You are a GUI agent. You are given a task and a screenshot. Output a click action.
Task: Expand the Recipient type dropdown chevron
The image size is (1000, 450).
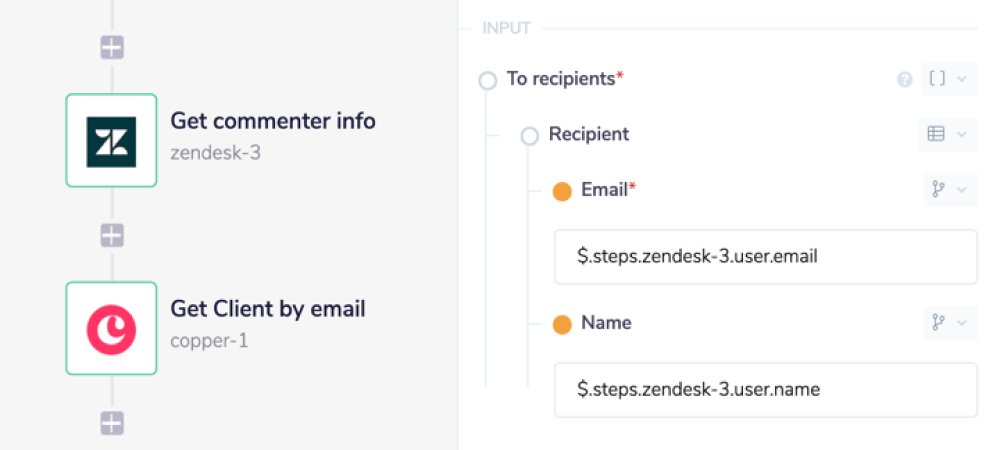click(x=962, y=134)
